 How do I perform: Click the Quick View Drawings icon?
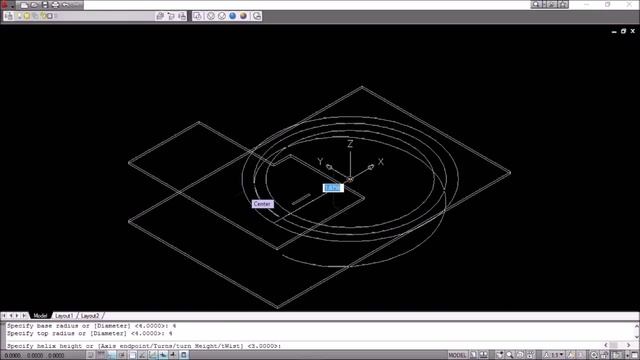[x=484, y=356]
